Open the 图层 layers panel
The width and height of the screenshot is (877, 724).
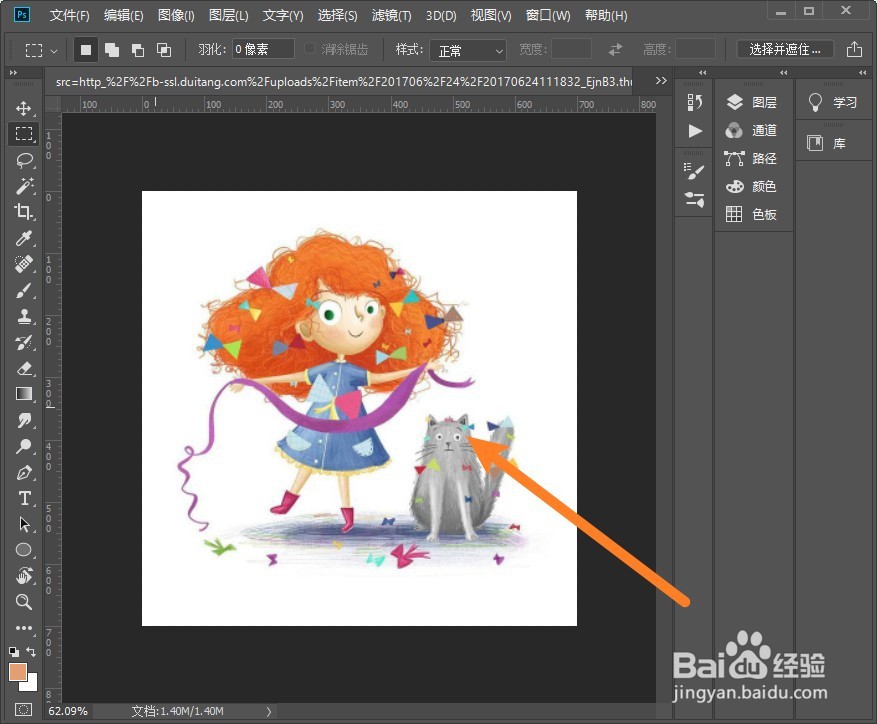[752, 102]
